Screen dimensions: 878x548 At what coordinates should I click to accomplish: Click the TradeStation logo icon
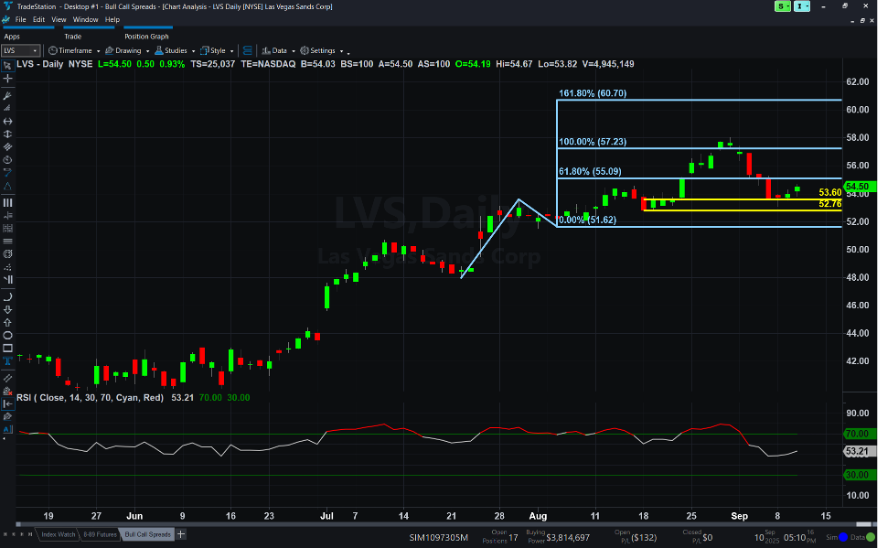pos(7,6)
